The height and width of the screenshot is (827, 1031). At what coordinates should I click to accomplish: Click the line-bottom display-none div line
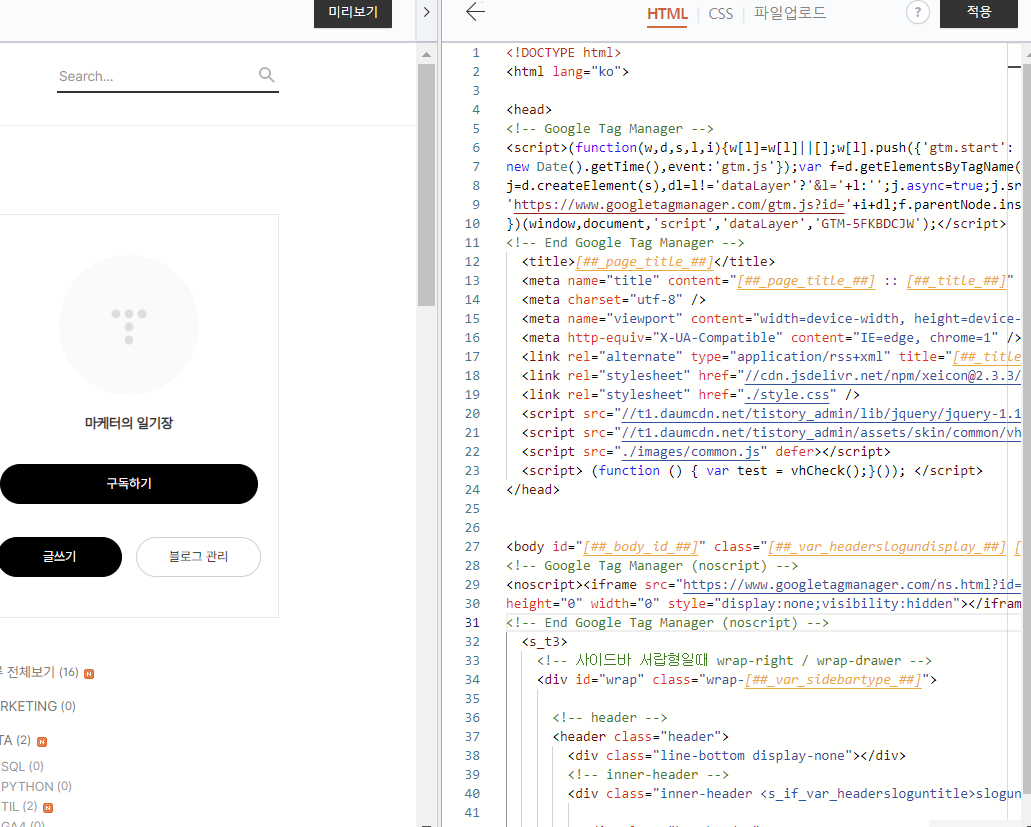click(x=736, y=756)
